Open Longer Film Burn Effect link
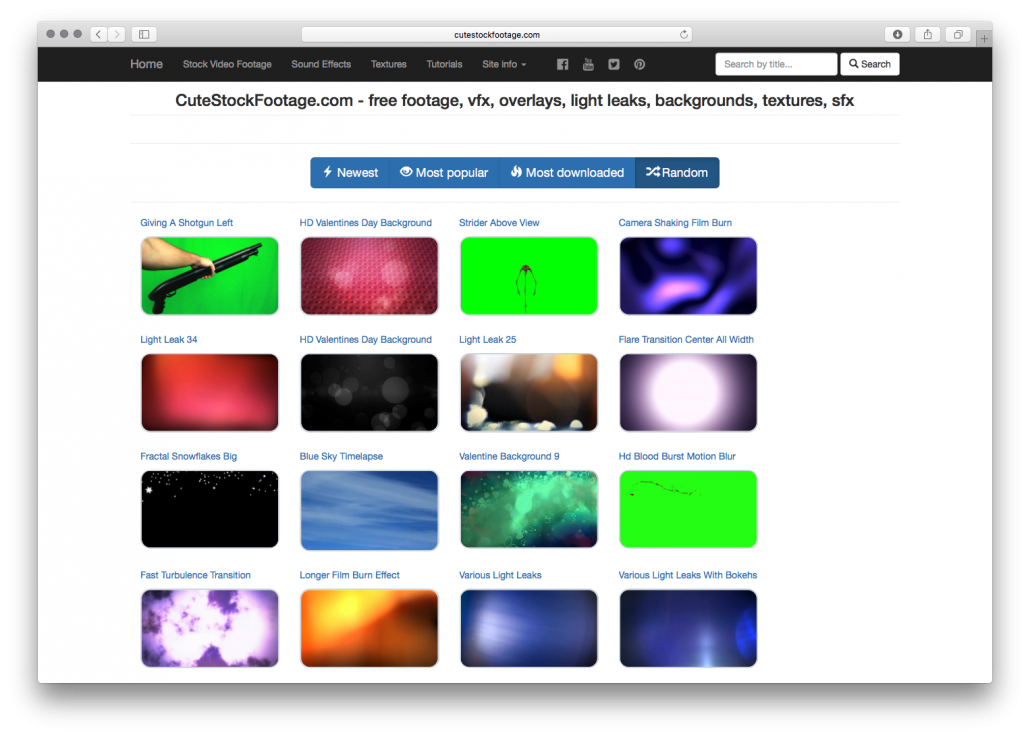 349,575
